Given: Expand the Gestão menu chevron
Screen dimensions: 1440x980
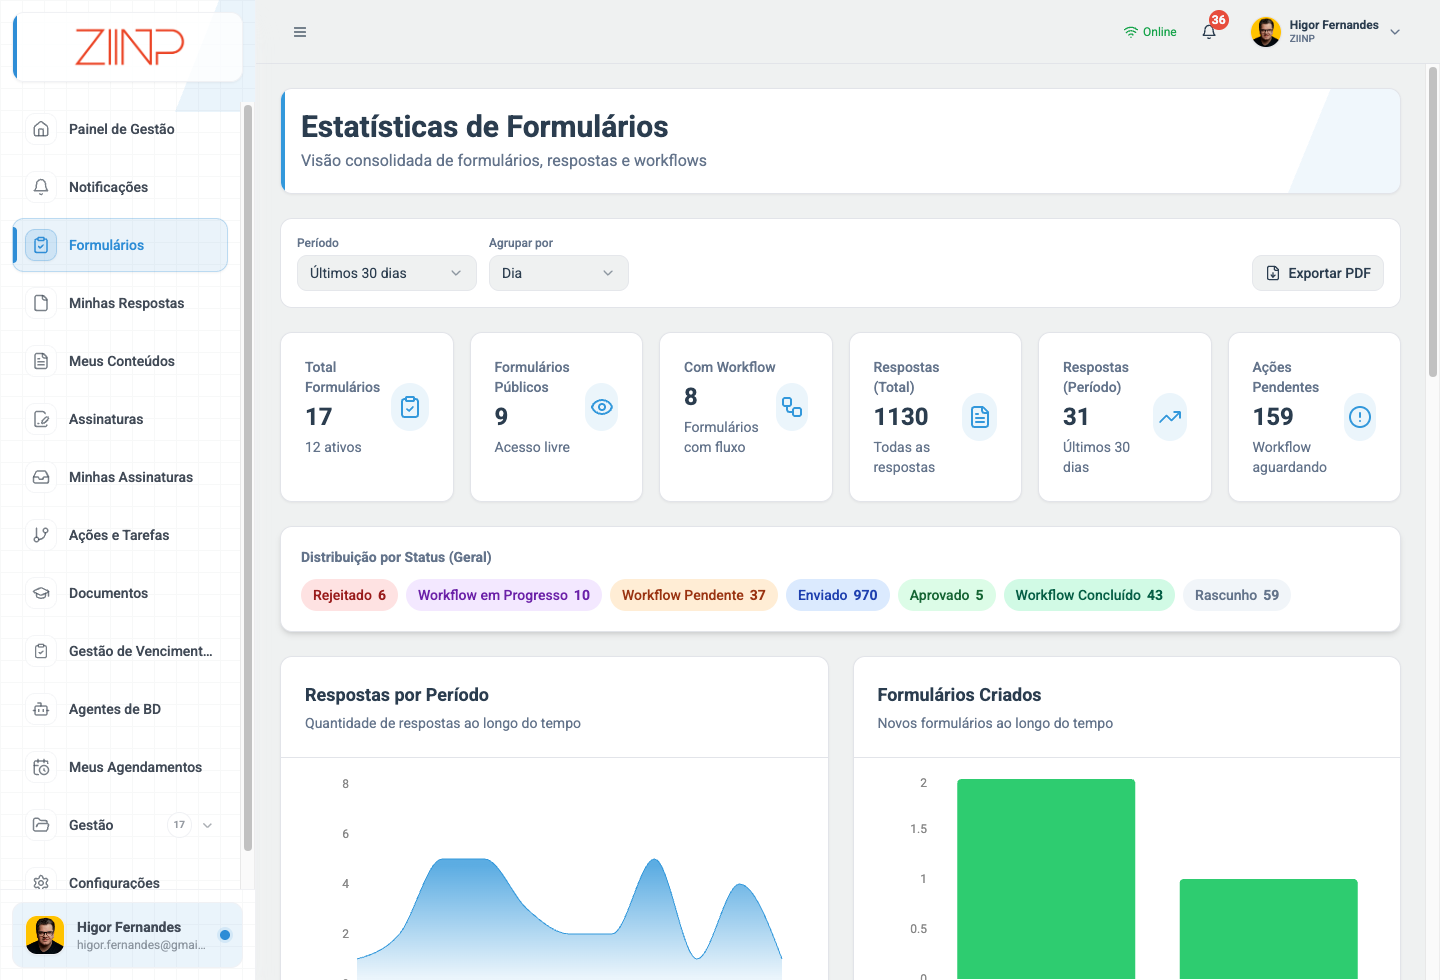Looking at the screenshot, I should coord(208,825).
